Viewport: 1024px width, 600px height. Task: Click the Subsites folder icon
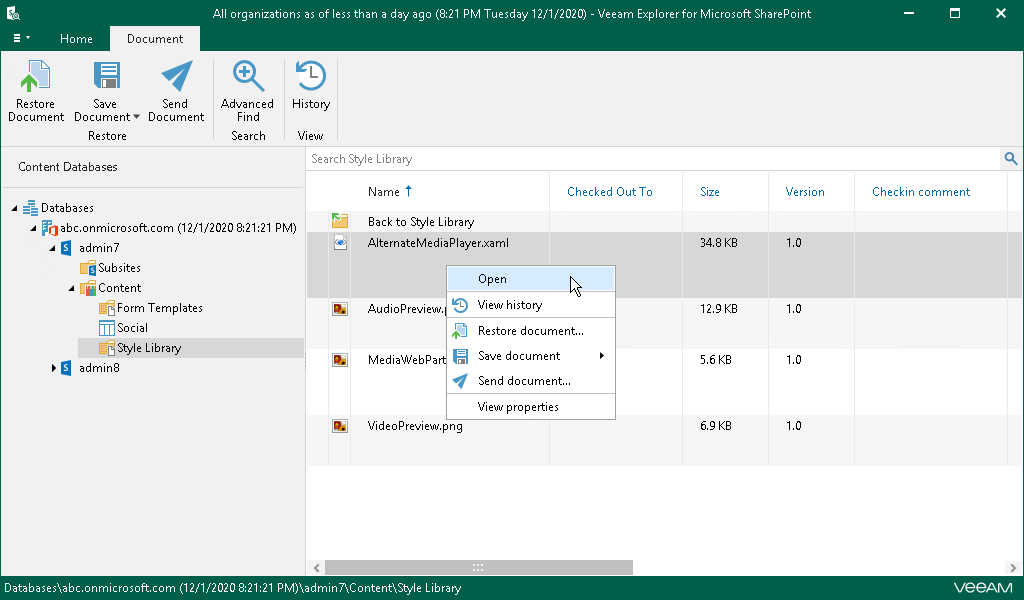coord(88,268)
